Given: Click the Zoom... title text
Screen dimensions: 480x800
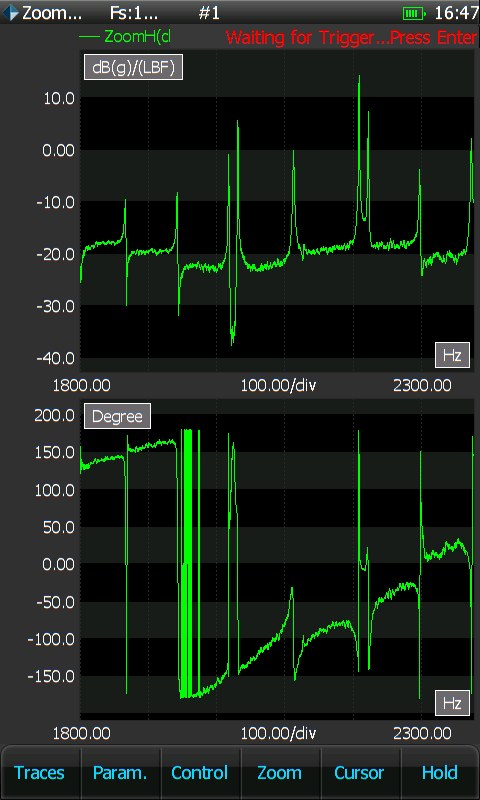Looking at the screenshot, I should point(52,13).
